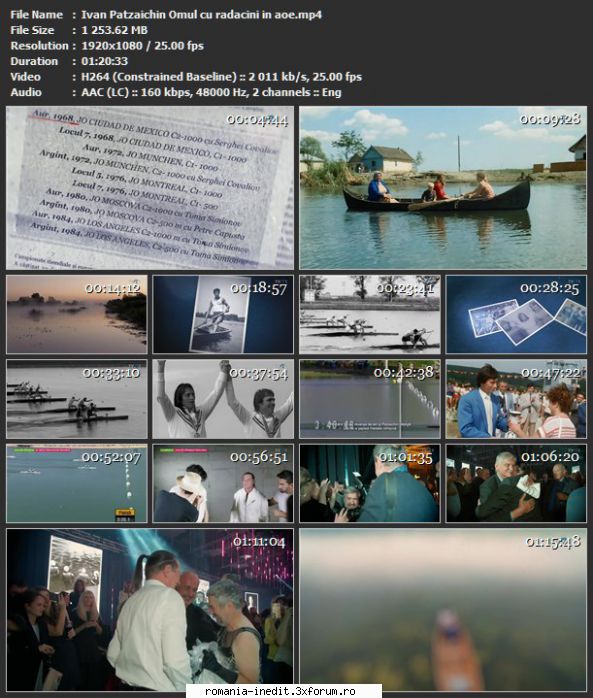Select the raised arms thumbnail at 00:37:54
593x698 pixels.
tap(223, 399)
